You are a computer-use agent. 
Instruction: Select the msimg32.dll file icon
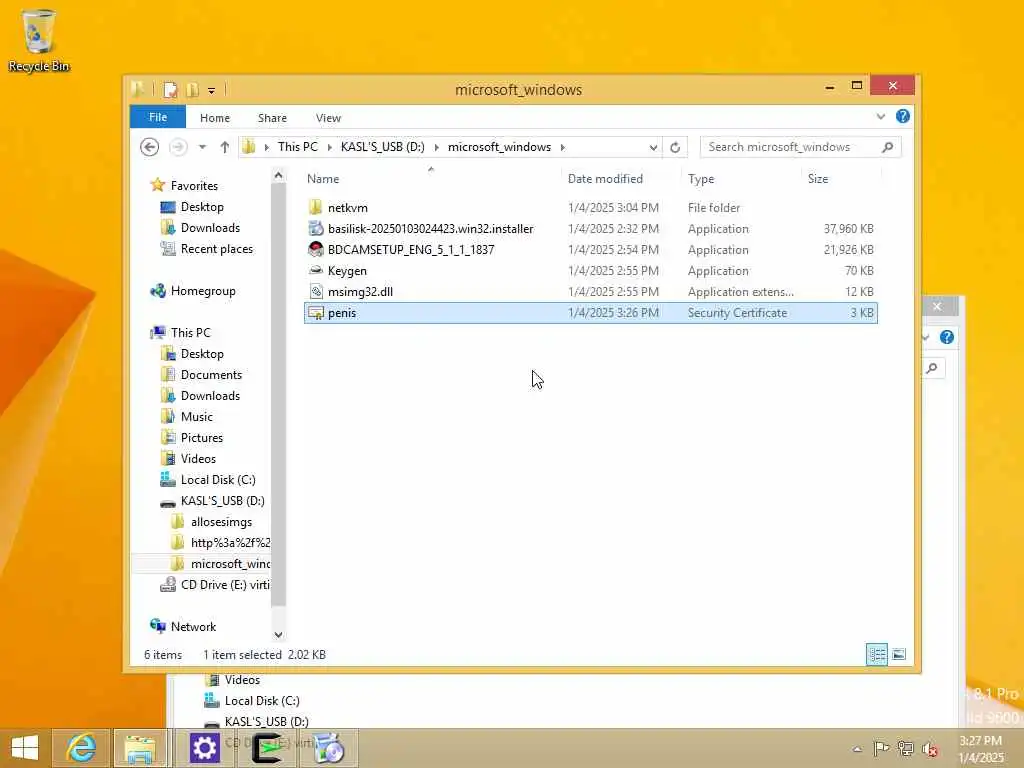(315, 292)
